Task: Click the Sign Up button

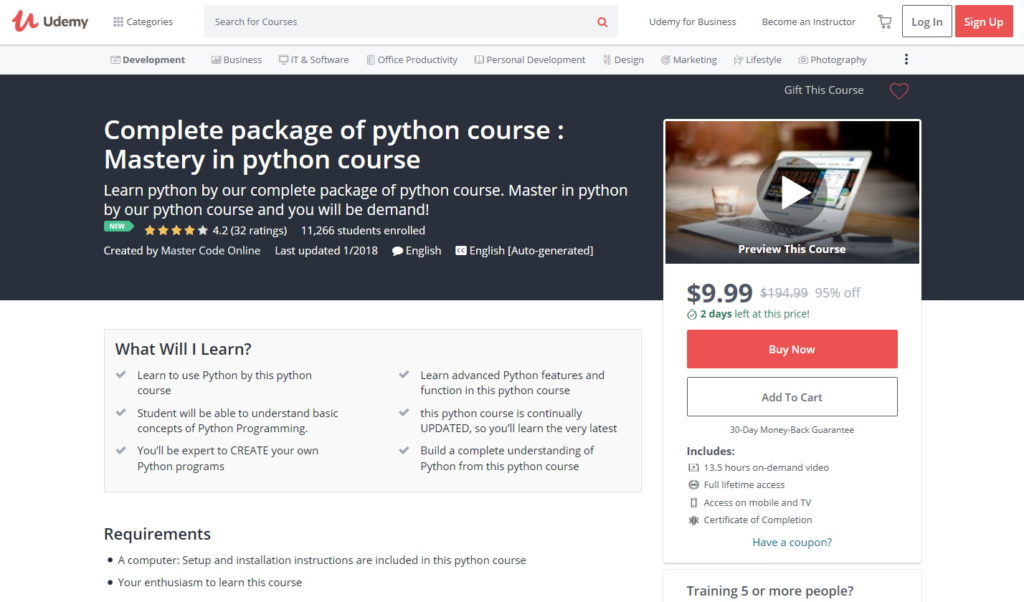Action: [983, 22]
